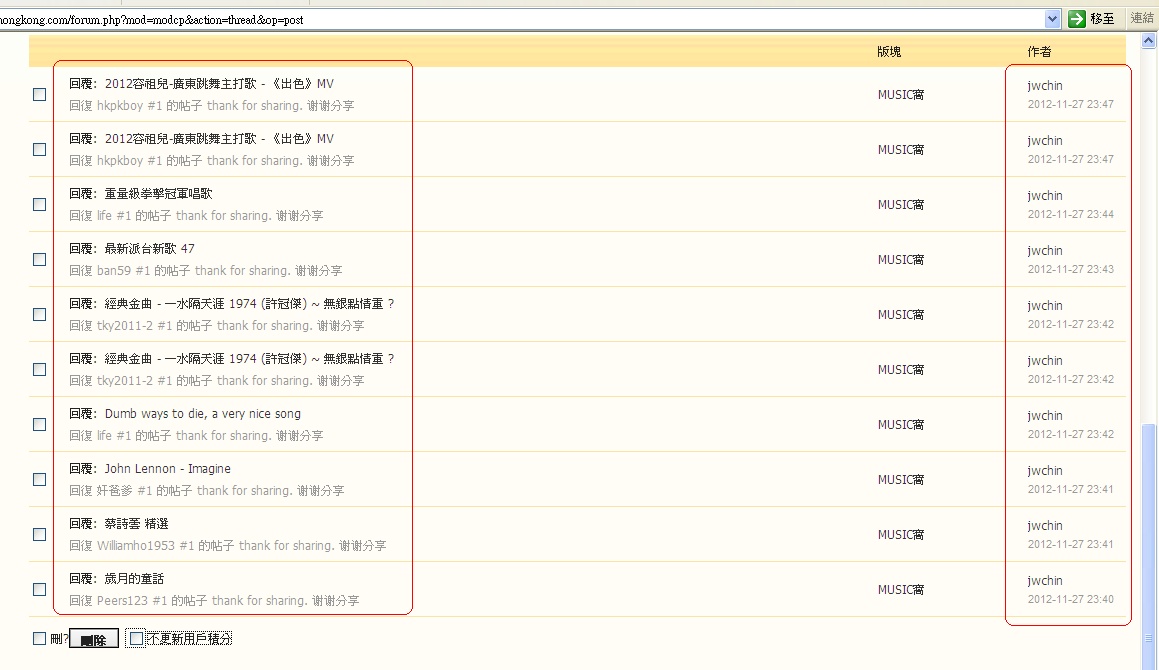Click the scrollbar up arrow
The image size is (1159, 670).
[1150, 40]
